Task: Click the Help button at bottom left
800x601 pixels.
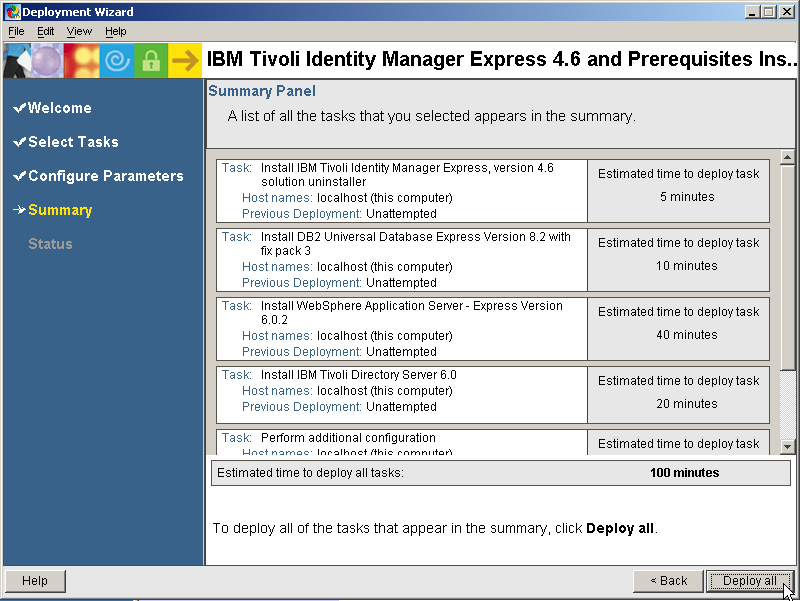Action: [x=35, y=581]
